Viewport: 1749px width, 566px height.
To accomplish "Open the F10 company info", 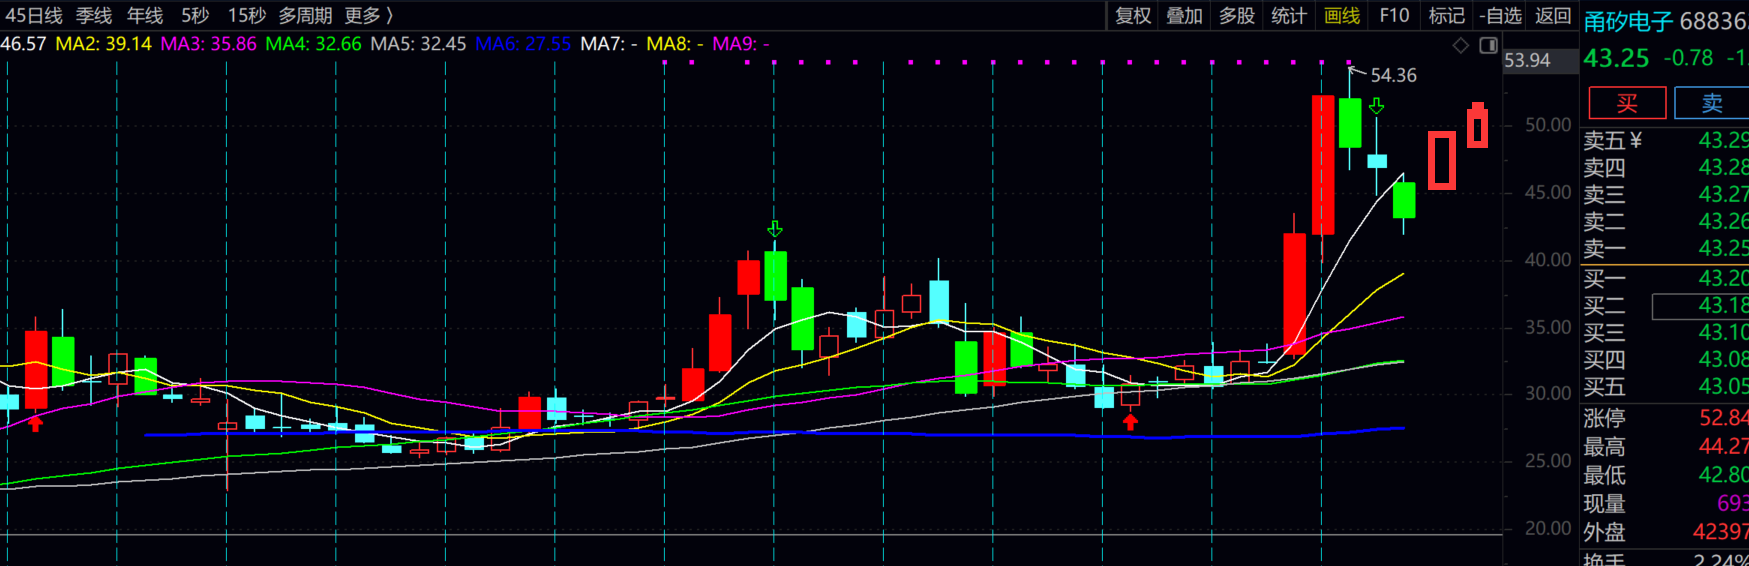I will [x=1393, y=16].
